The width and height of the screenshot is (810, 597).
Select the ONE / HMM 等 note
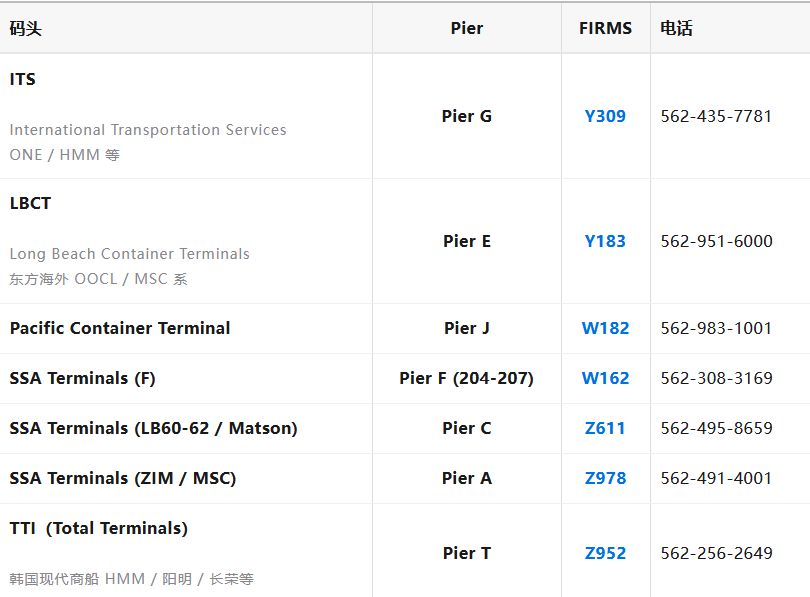[x=65, y=155]
